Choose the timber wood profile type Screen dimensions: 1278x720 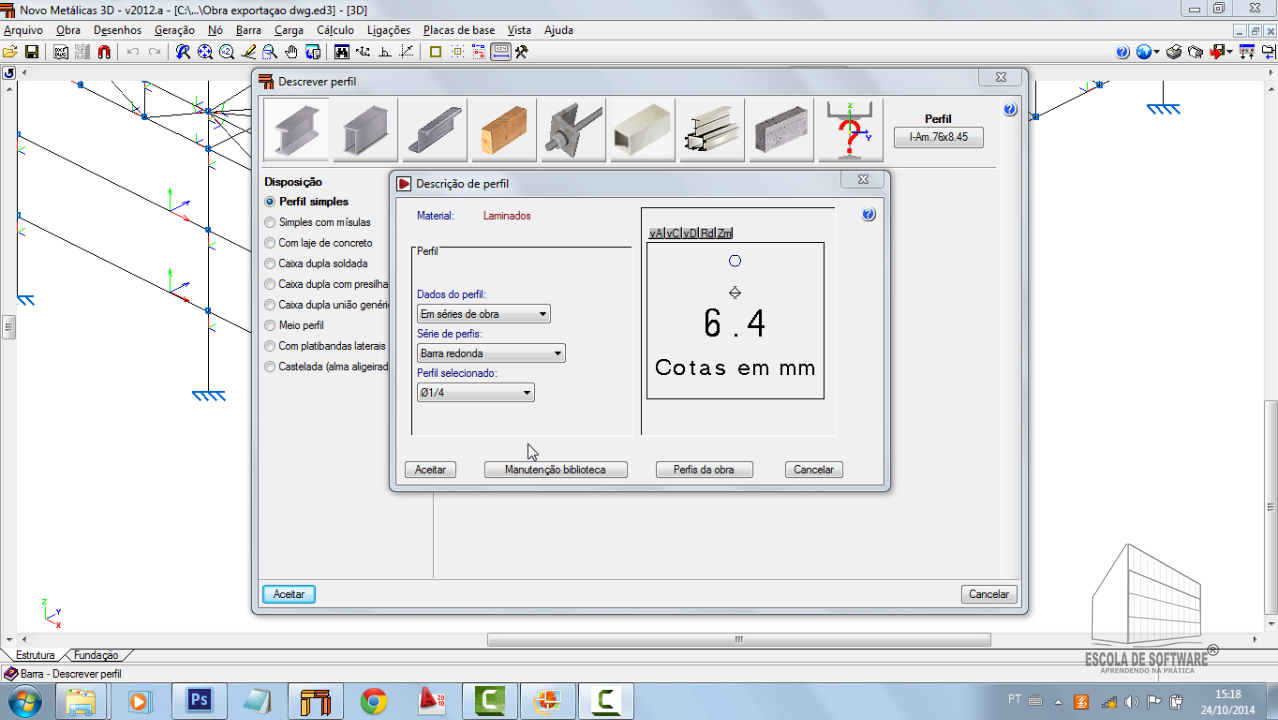(x=503, y=130)
